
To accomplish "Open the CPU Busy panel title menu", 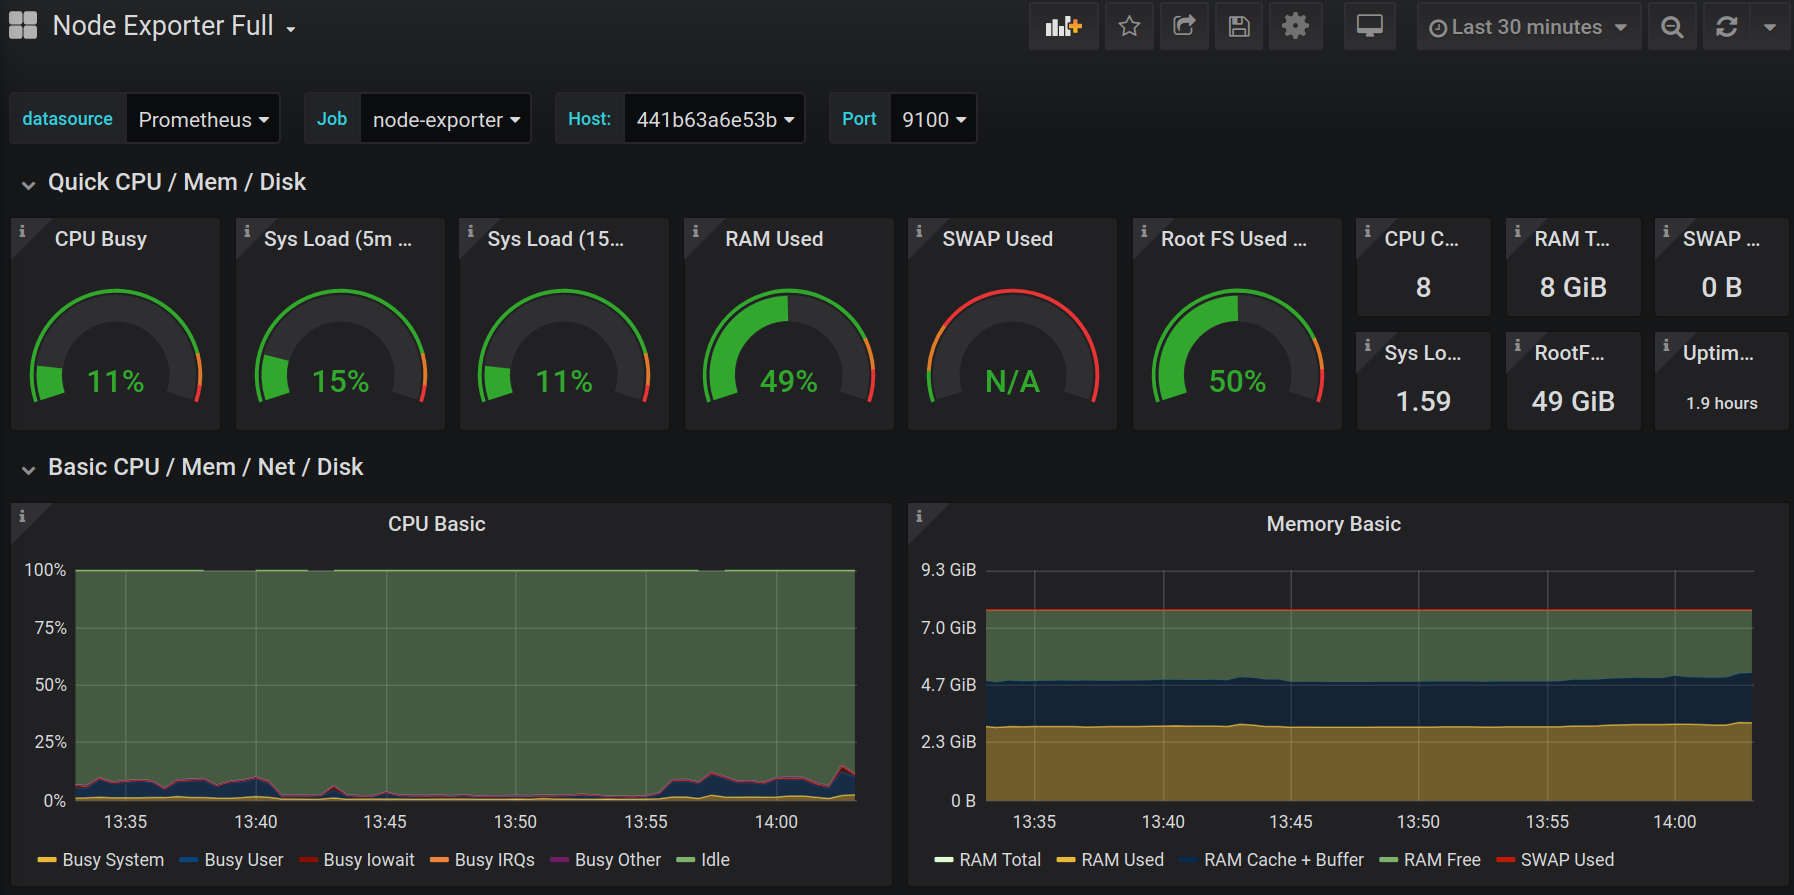I will point(101,239).
